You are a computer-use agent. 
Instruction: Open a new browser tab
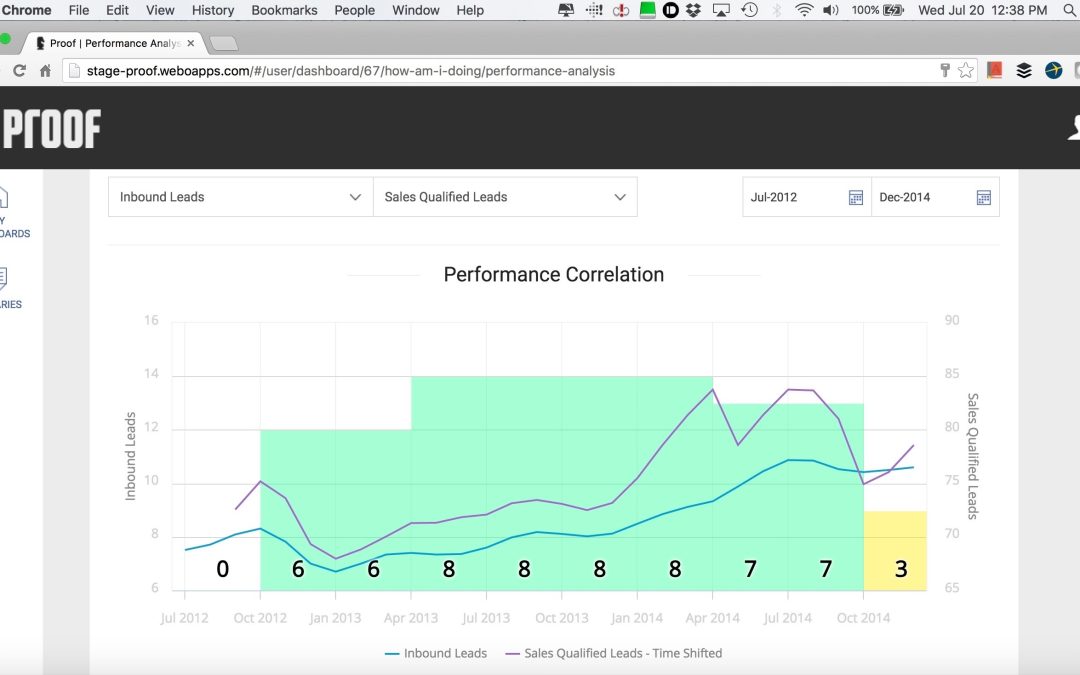pos(223,43)
